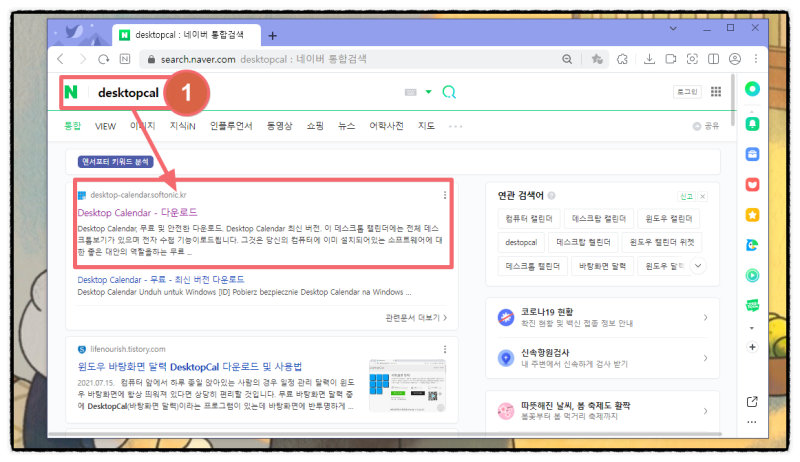Reload the page with the refresh icon

point(104,59)
